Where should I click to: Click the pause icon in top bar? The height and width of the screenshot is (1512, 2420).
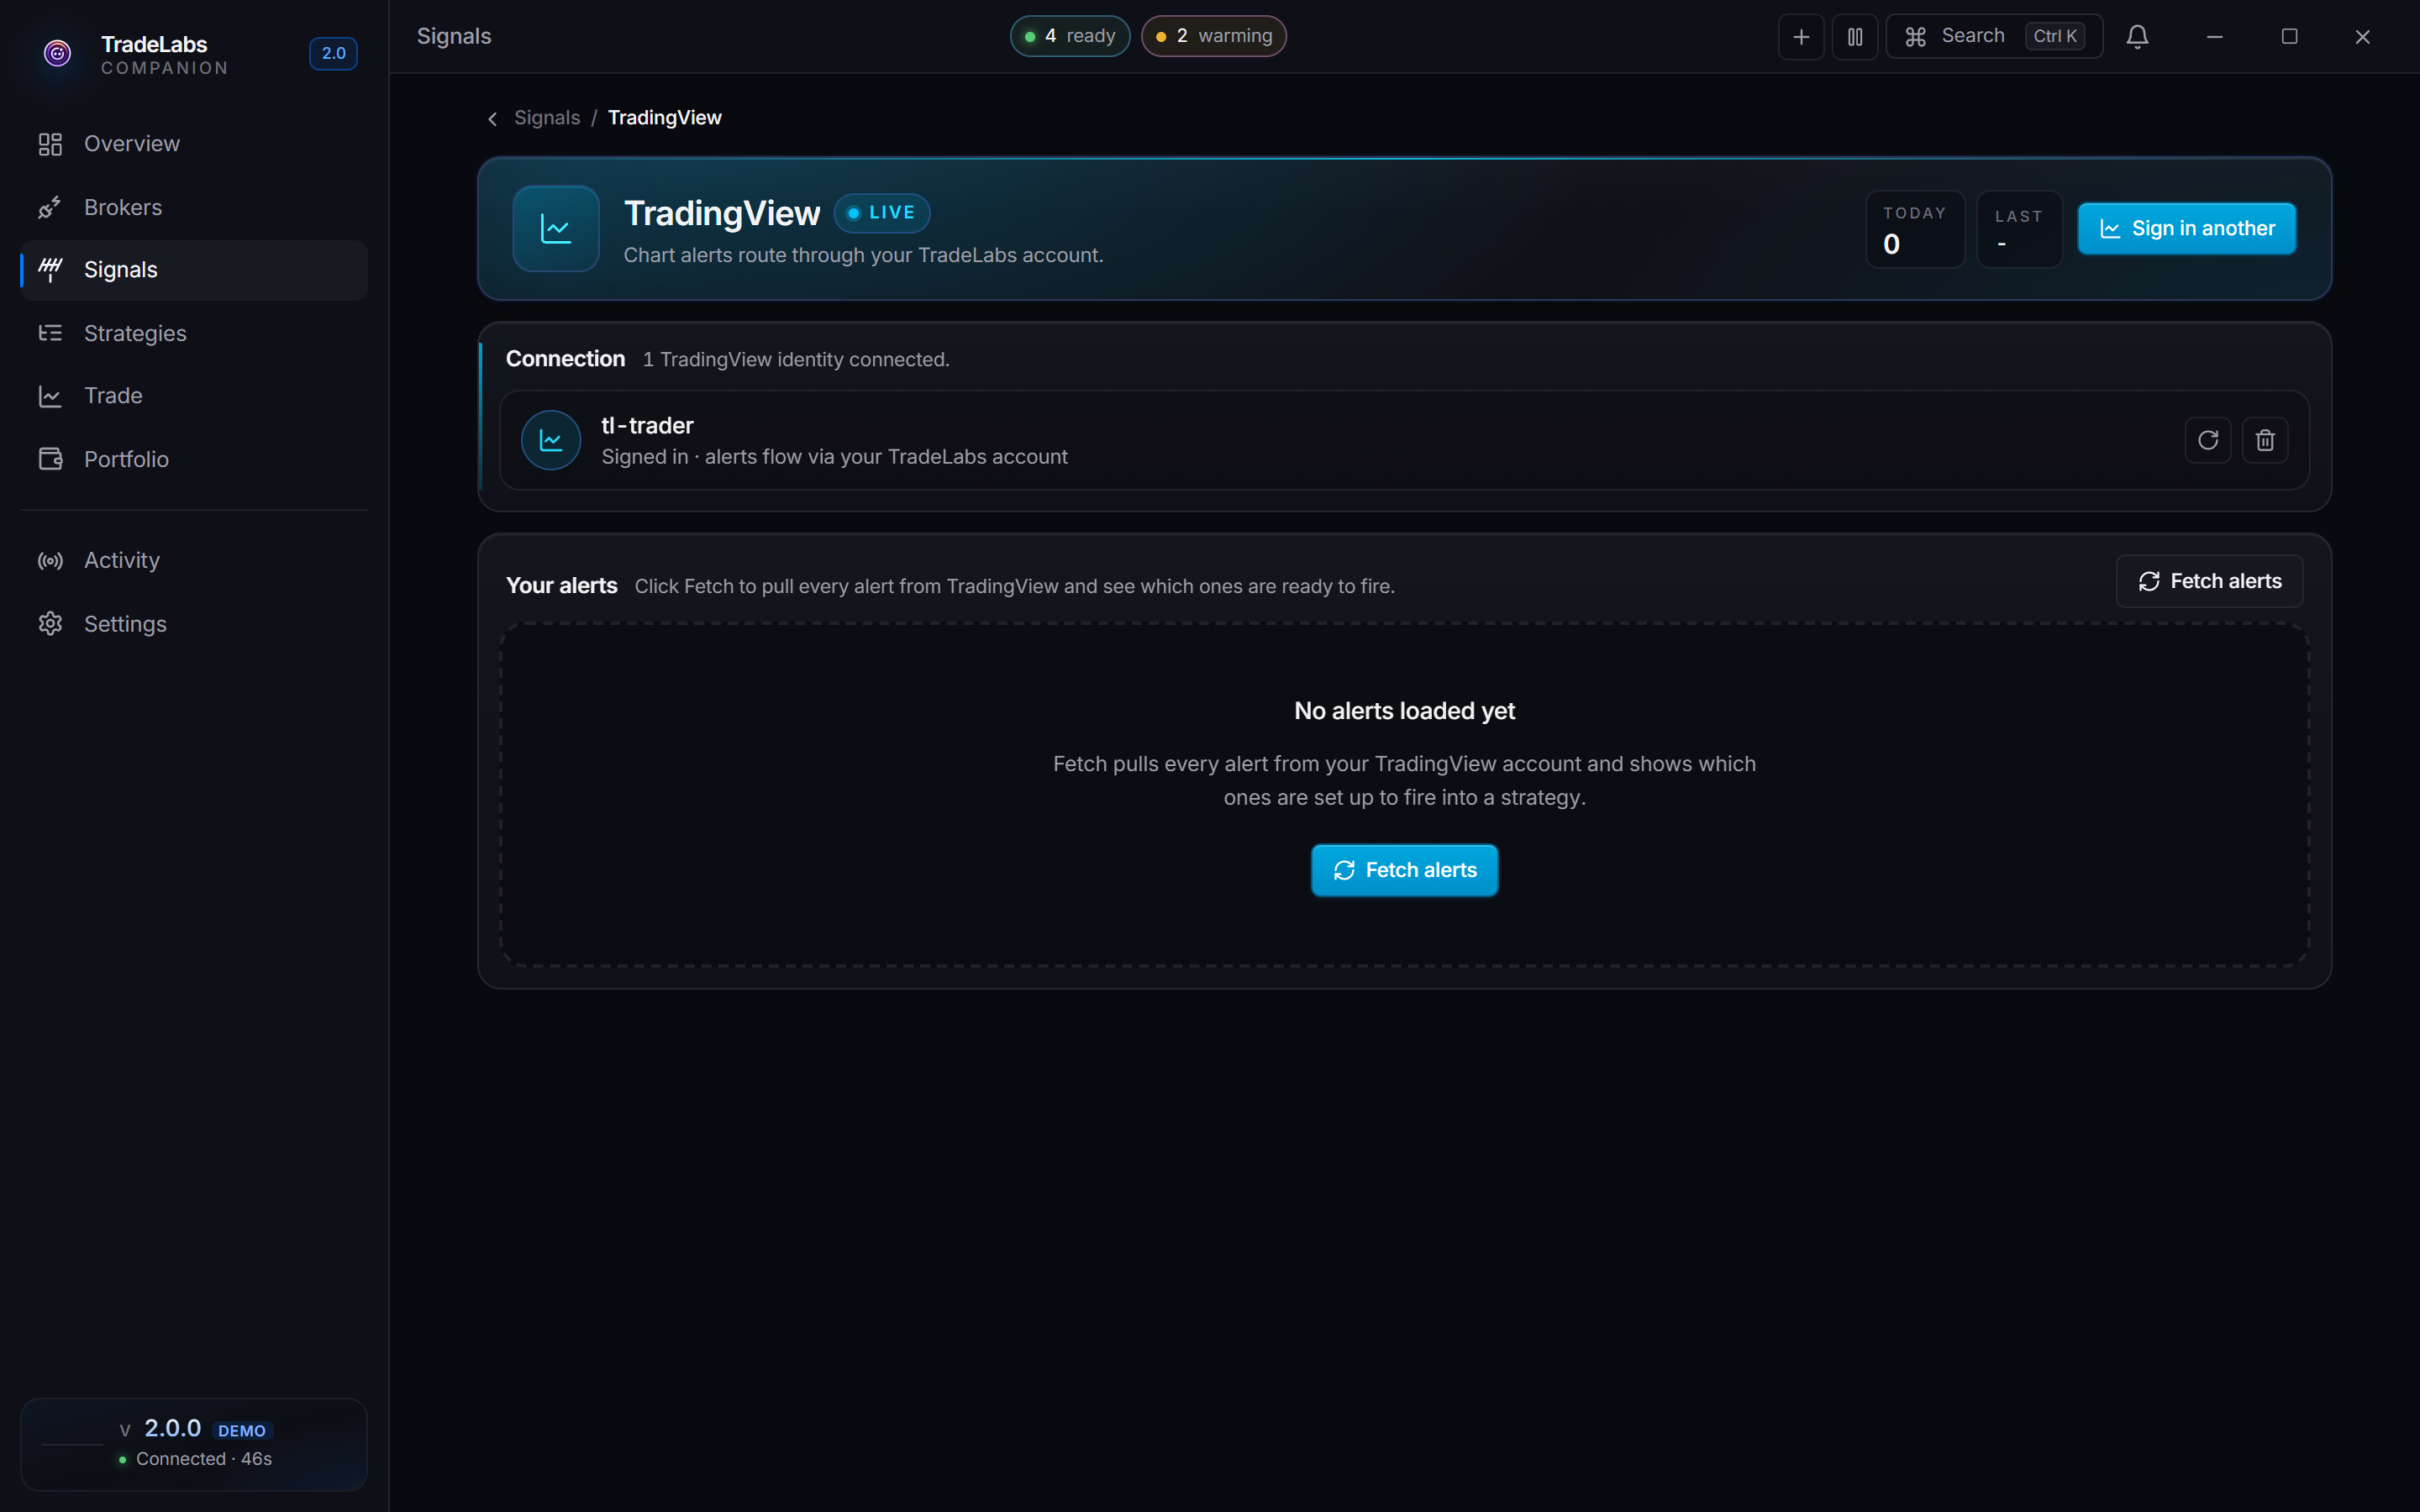[1855, 37]
